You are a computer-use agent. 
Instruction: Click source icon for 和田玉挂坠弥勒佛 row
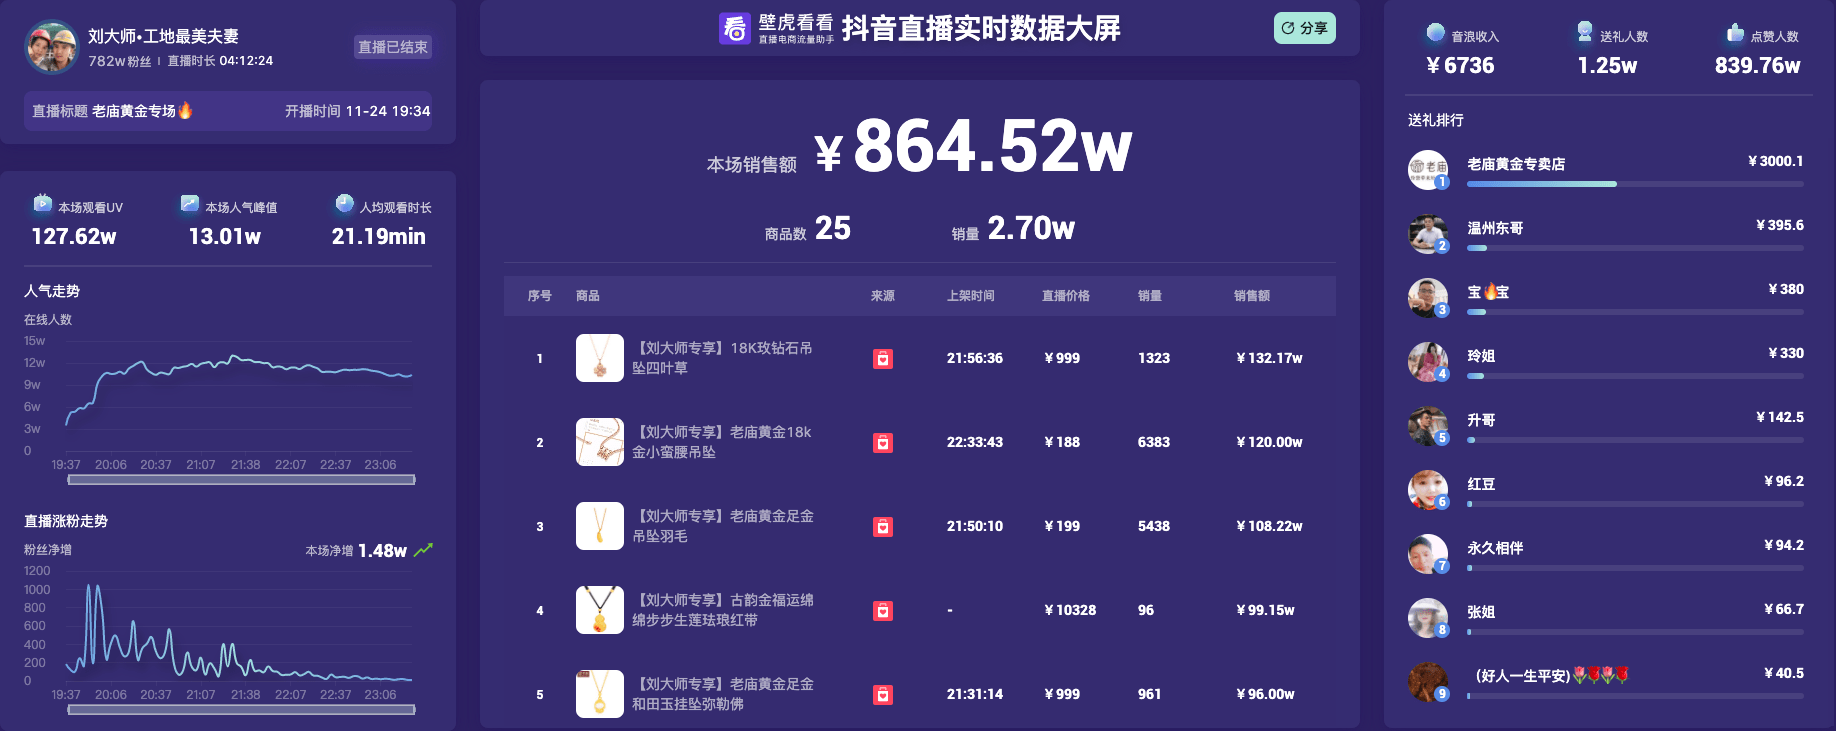(883, 694)
